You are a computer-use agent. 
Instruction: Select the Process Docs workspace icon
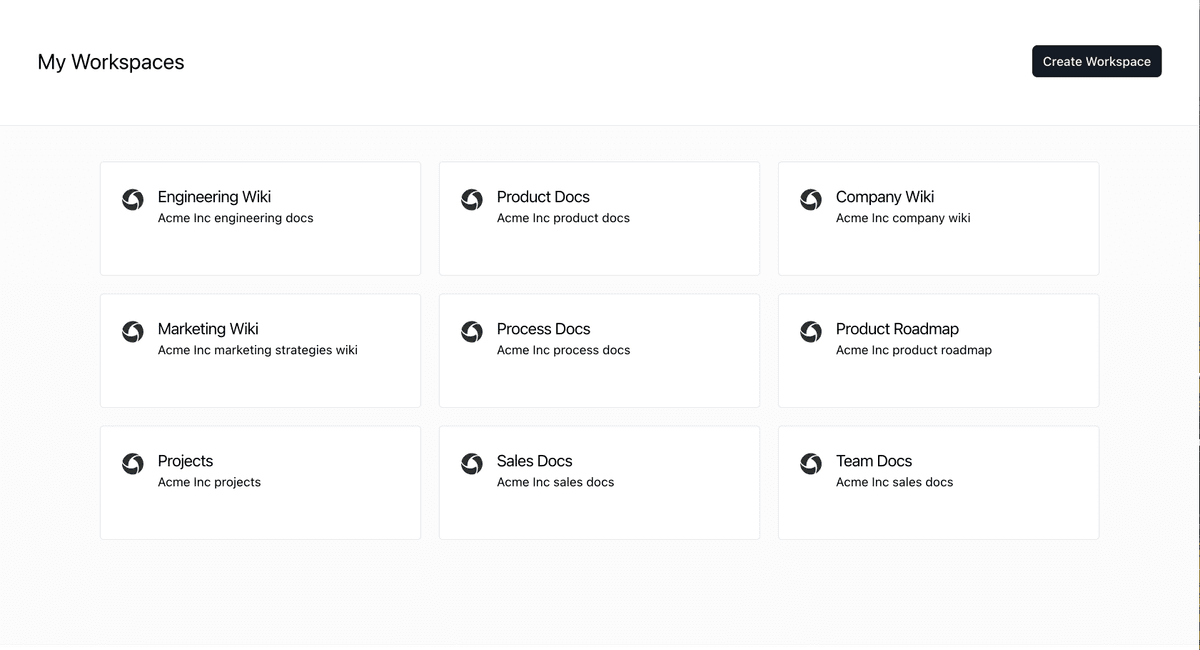pos(472,332)
